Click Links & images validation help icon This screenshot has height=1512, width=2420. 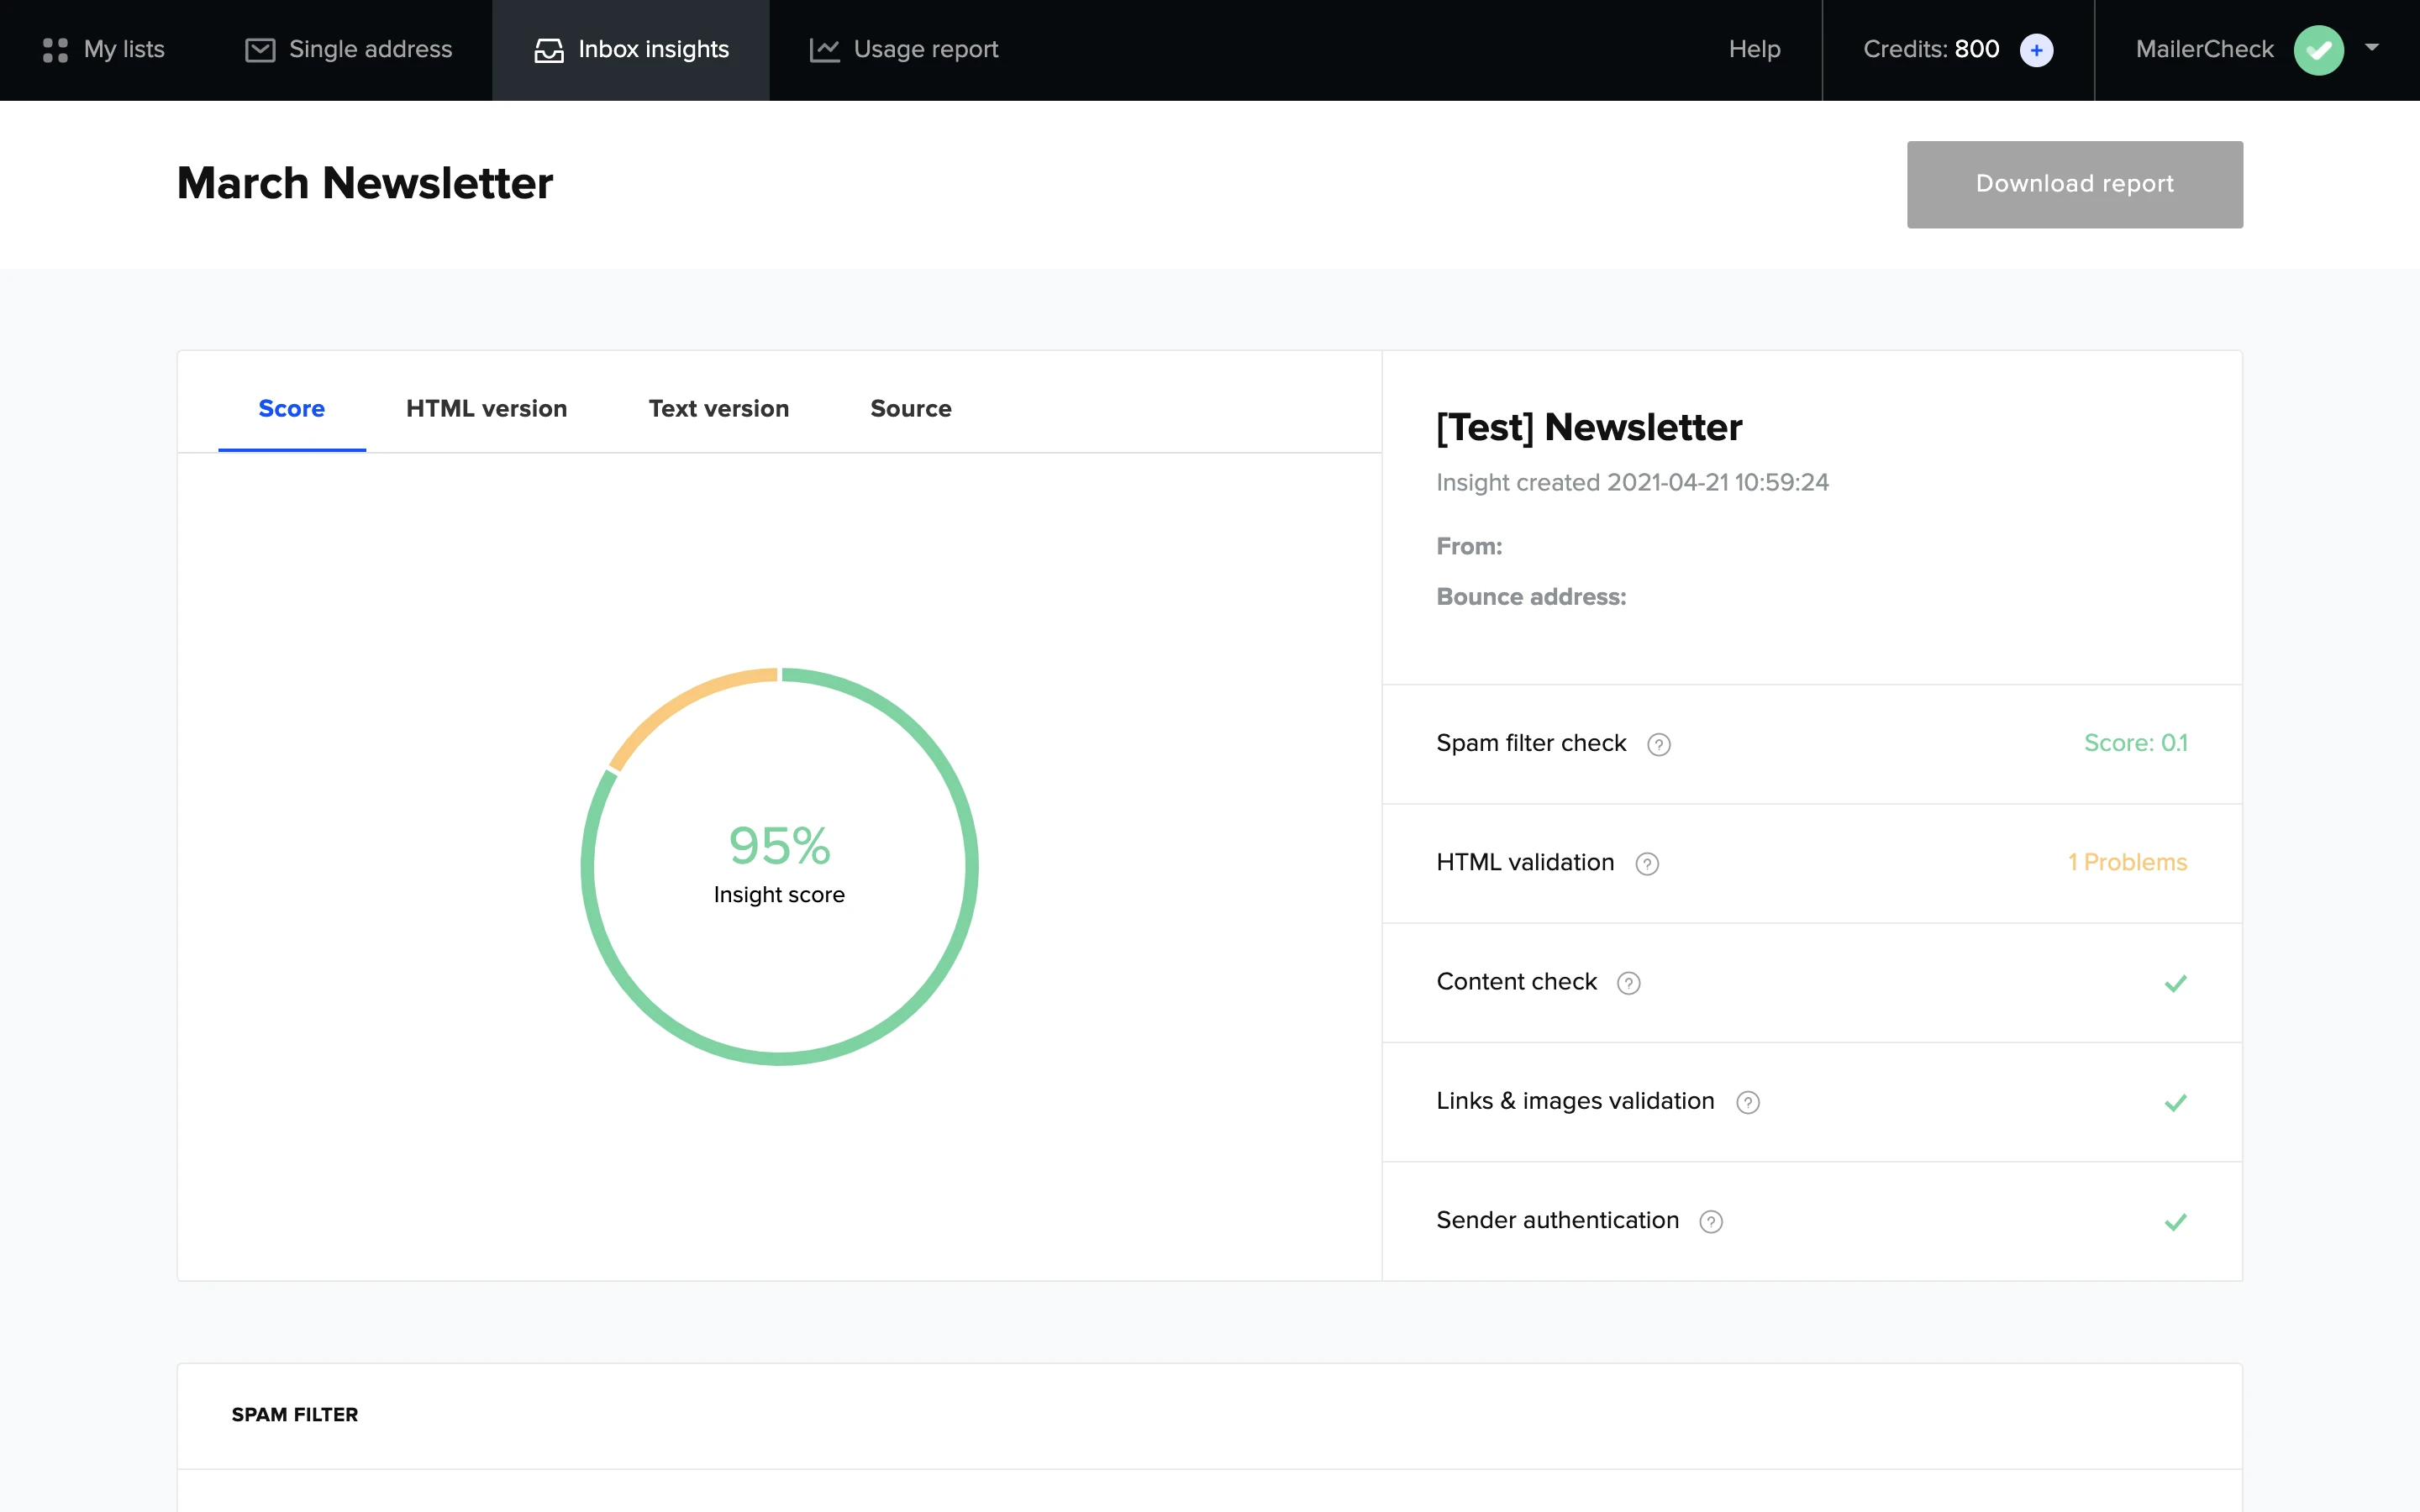(1747, 1103)
